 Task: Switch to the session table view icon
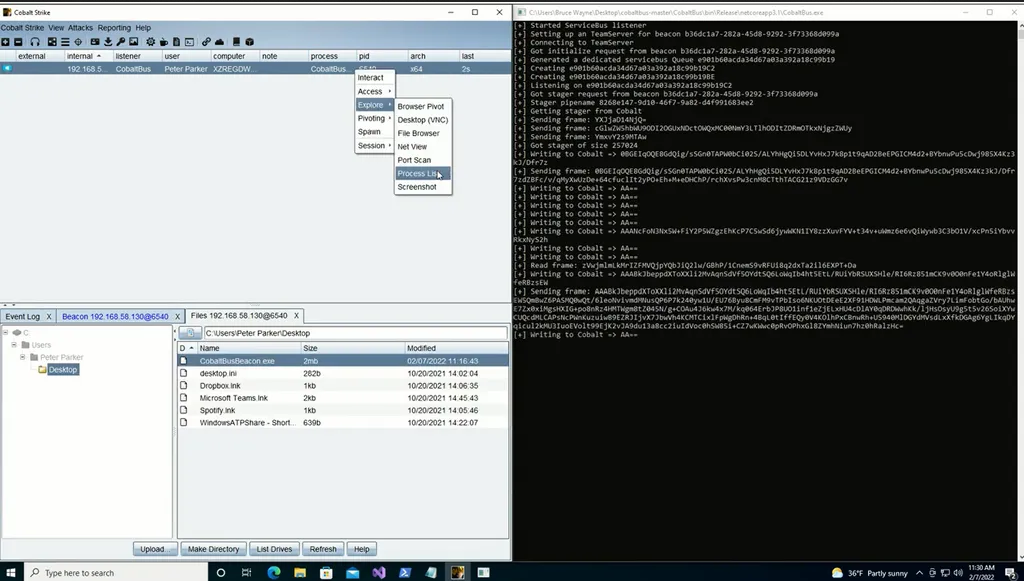click(x=65, y=42)
